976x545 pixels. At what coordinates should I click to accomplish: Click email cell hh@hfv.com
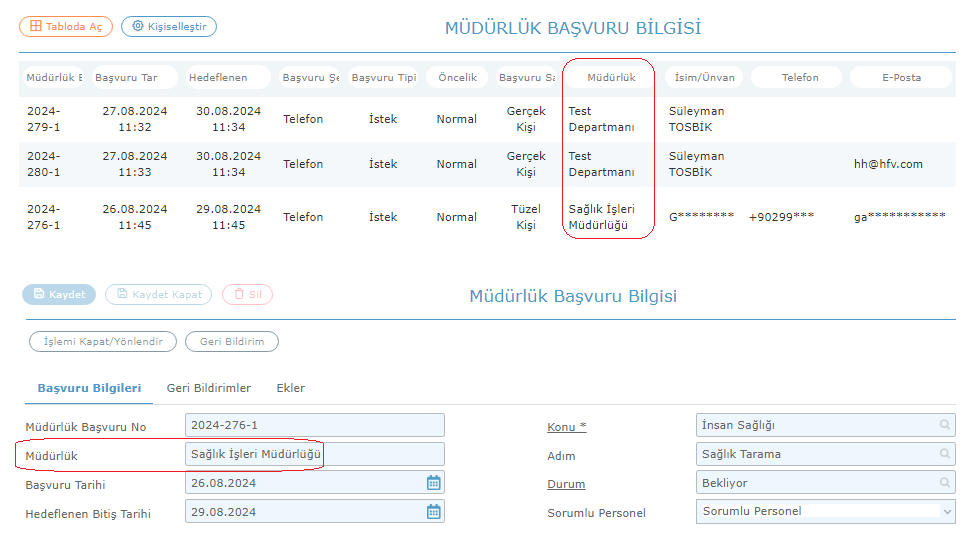888,164
